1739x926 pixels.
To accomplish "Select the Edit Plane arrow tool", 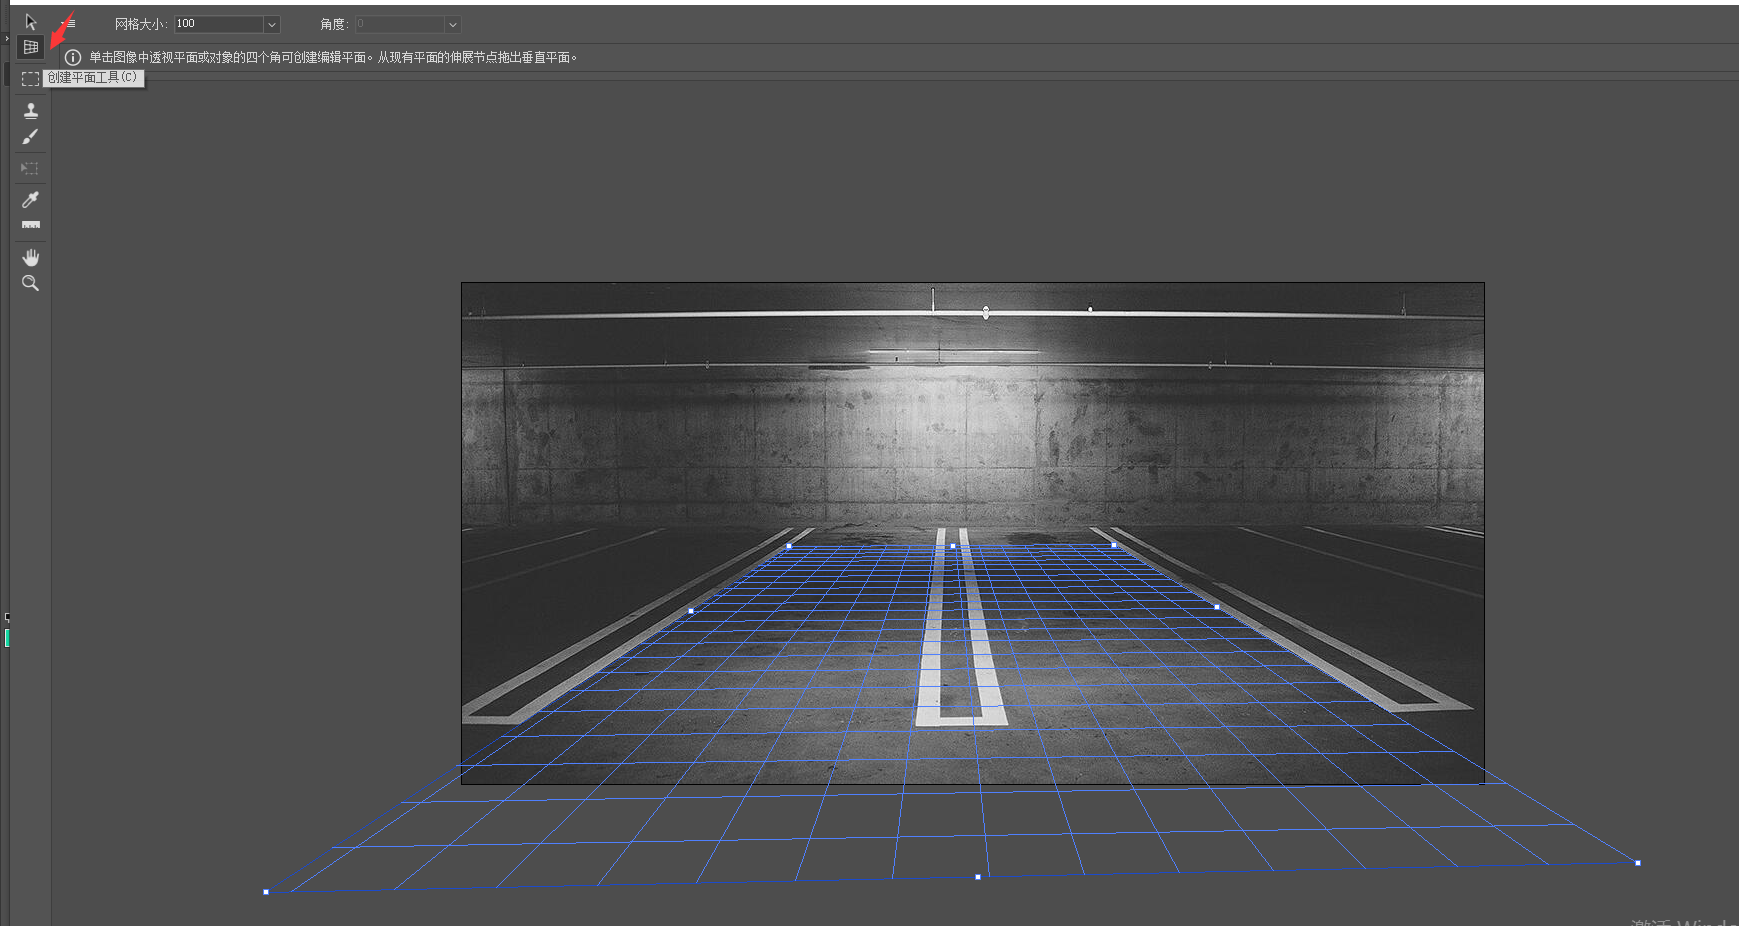I will coord(30,22).
